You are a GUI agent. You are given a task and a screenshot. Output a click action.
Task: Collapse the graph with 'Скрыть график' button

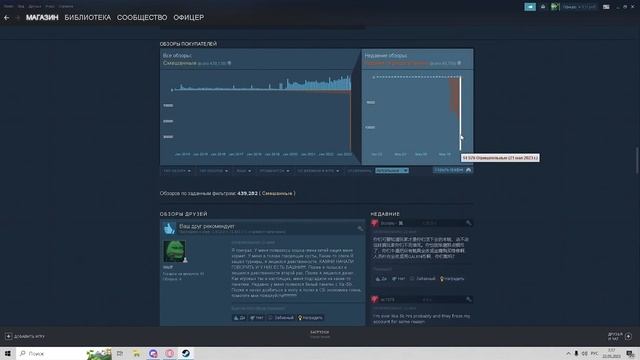pyautogui.click(x=453, y=170)
